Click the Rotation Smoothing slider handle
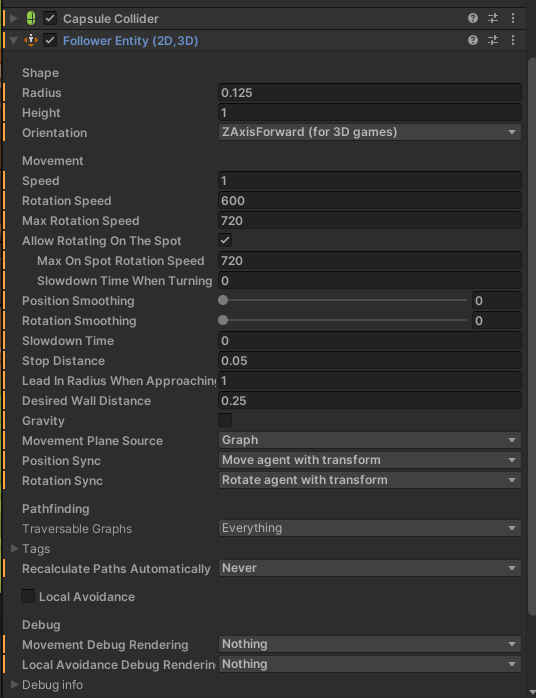The width and height of the screenshot is (536, 698). [x=223, y=321]
